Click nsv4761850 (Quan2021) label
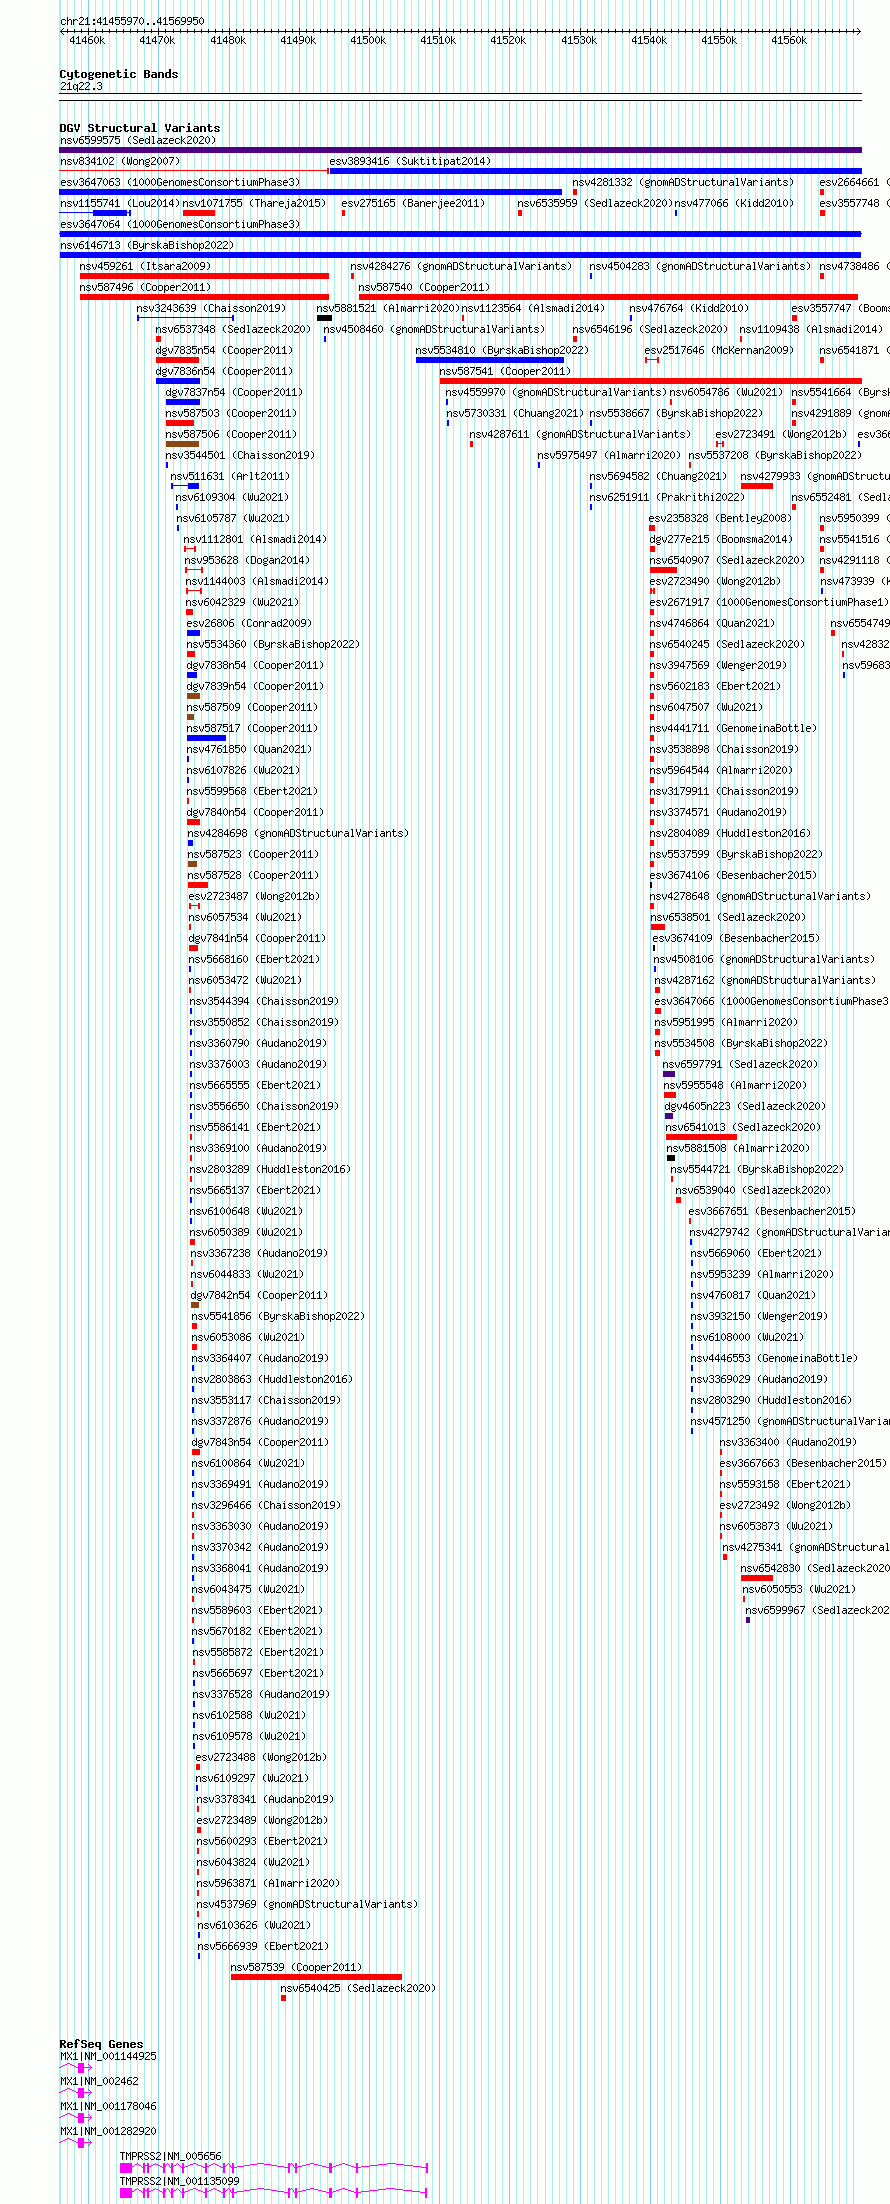This screenshot has height=2204, width=890. [249, 749]
